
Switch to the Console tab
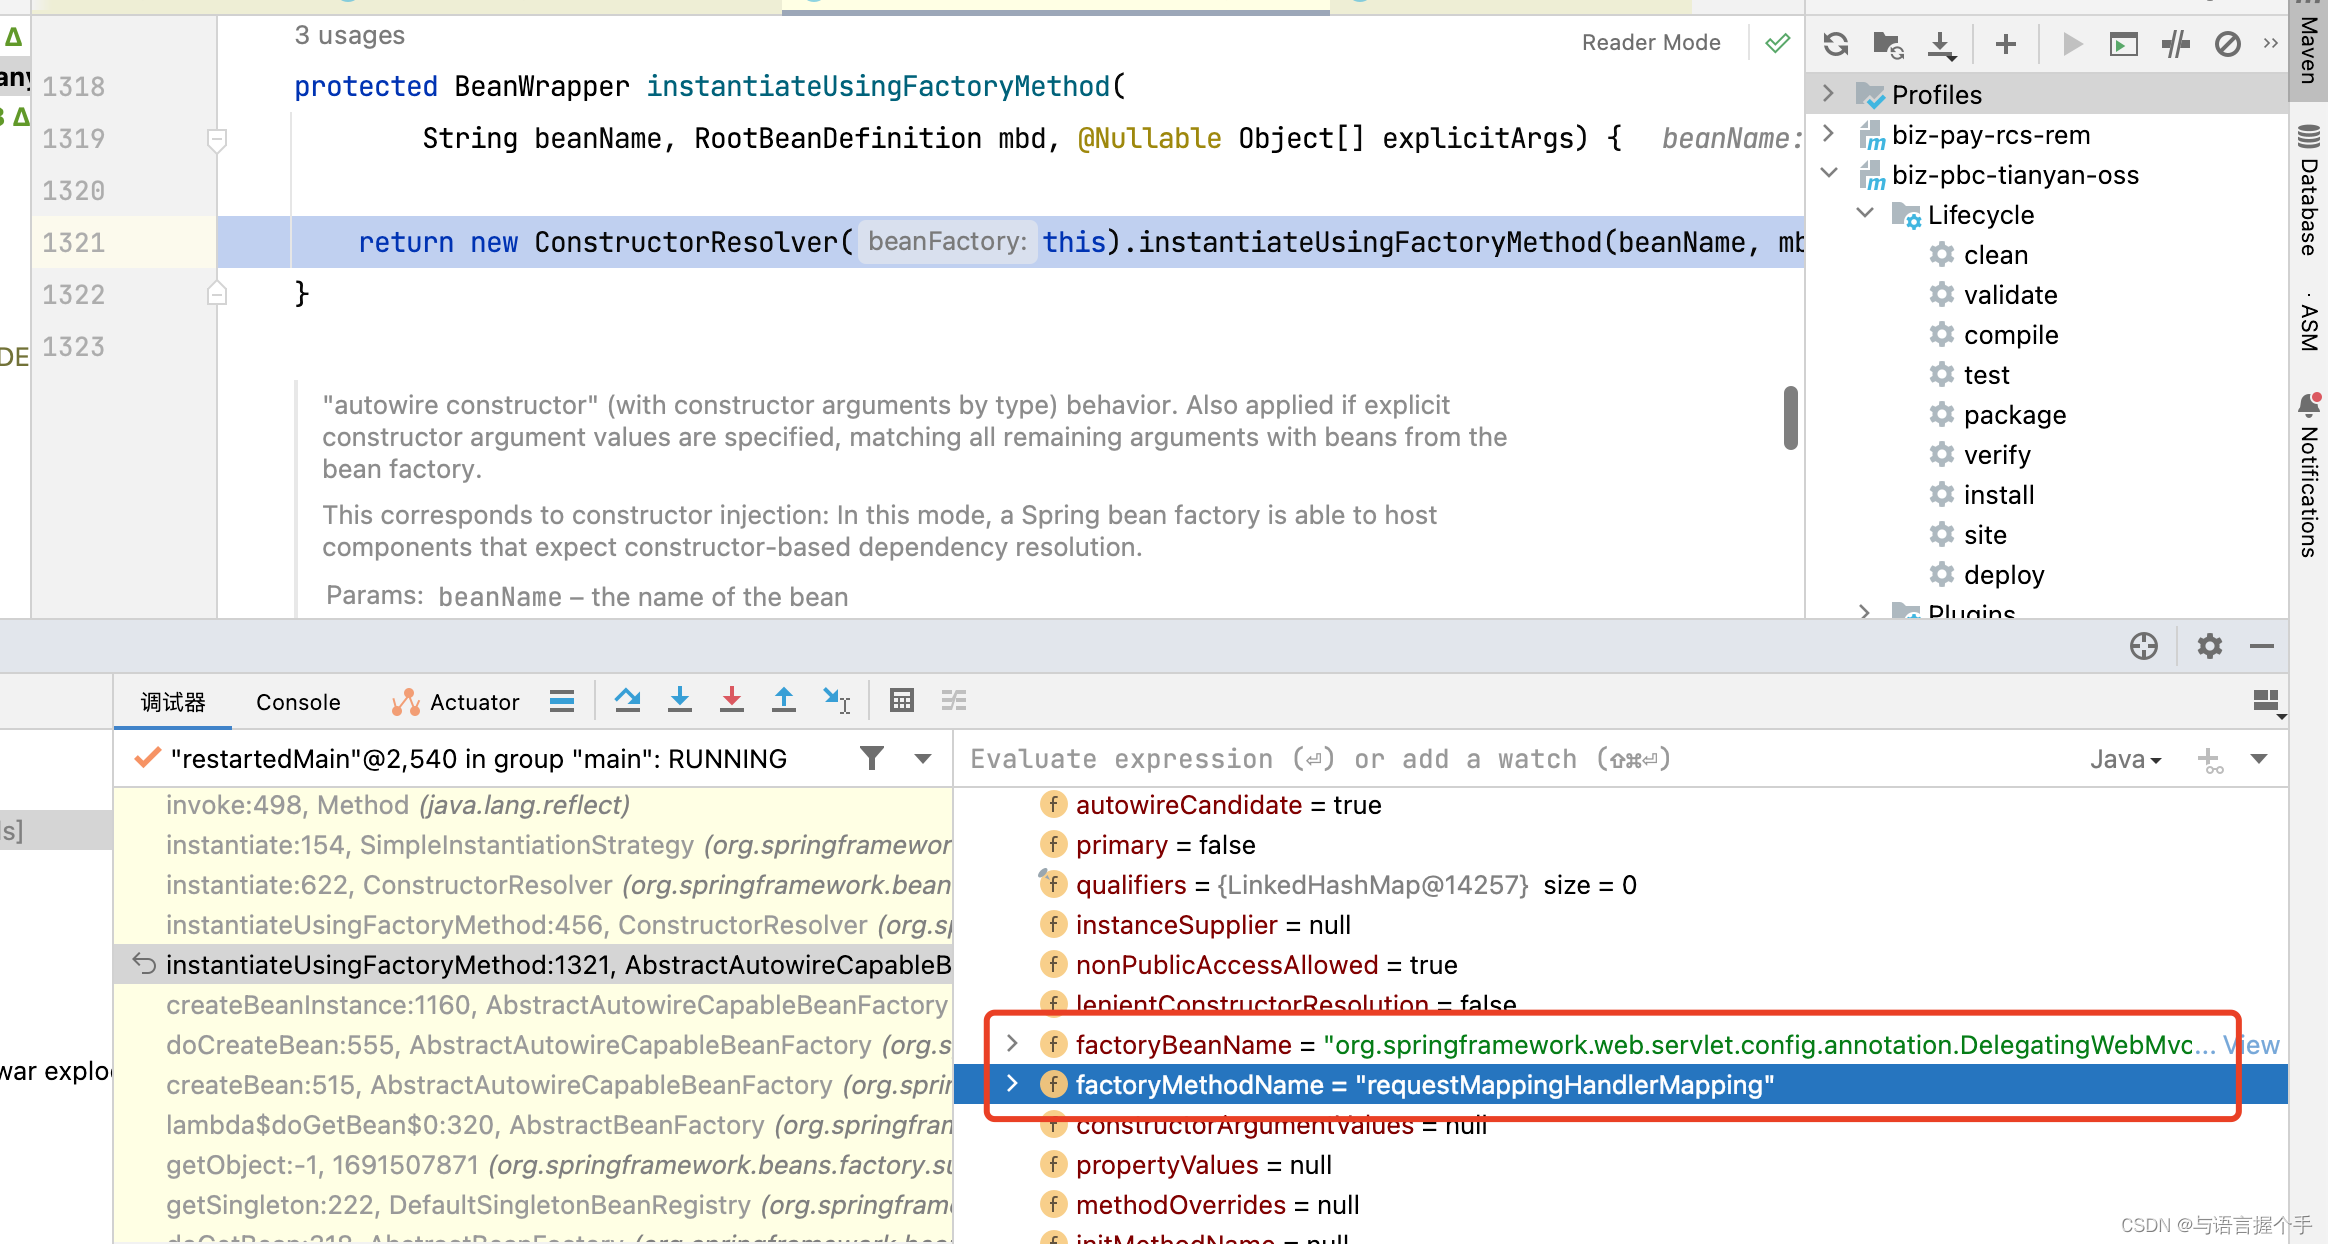[298, 702]
